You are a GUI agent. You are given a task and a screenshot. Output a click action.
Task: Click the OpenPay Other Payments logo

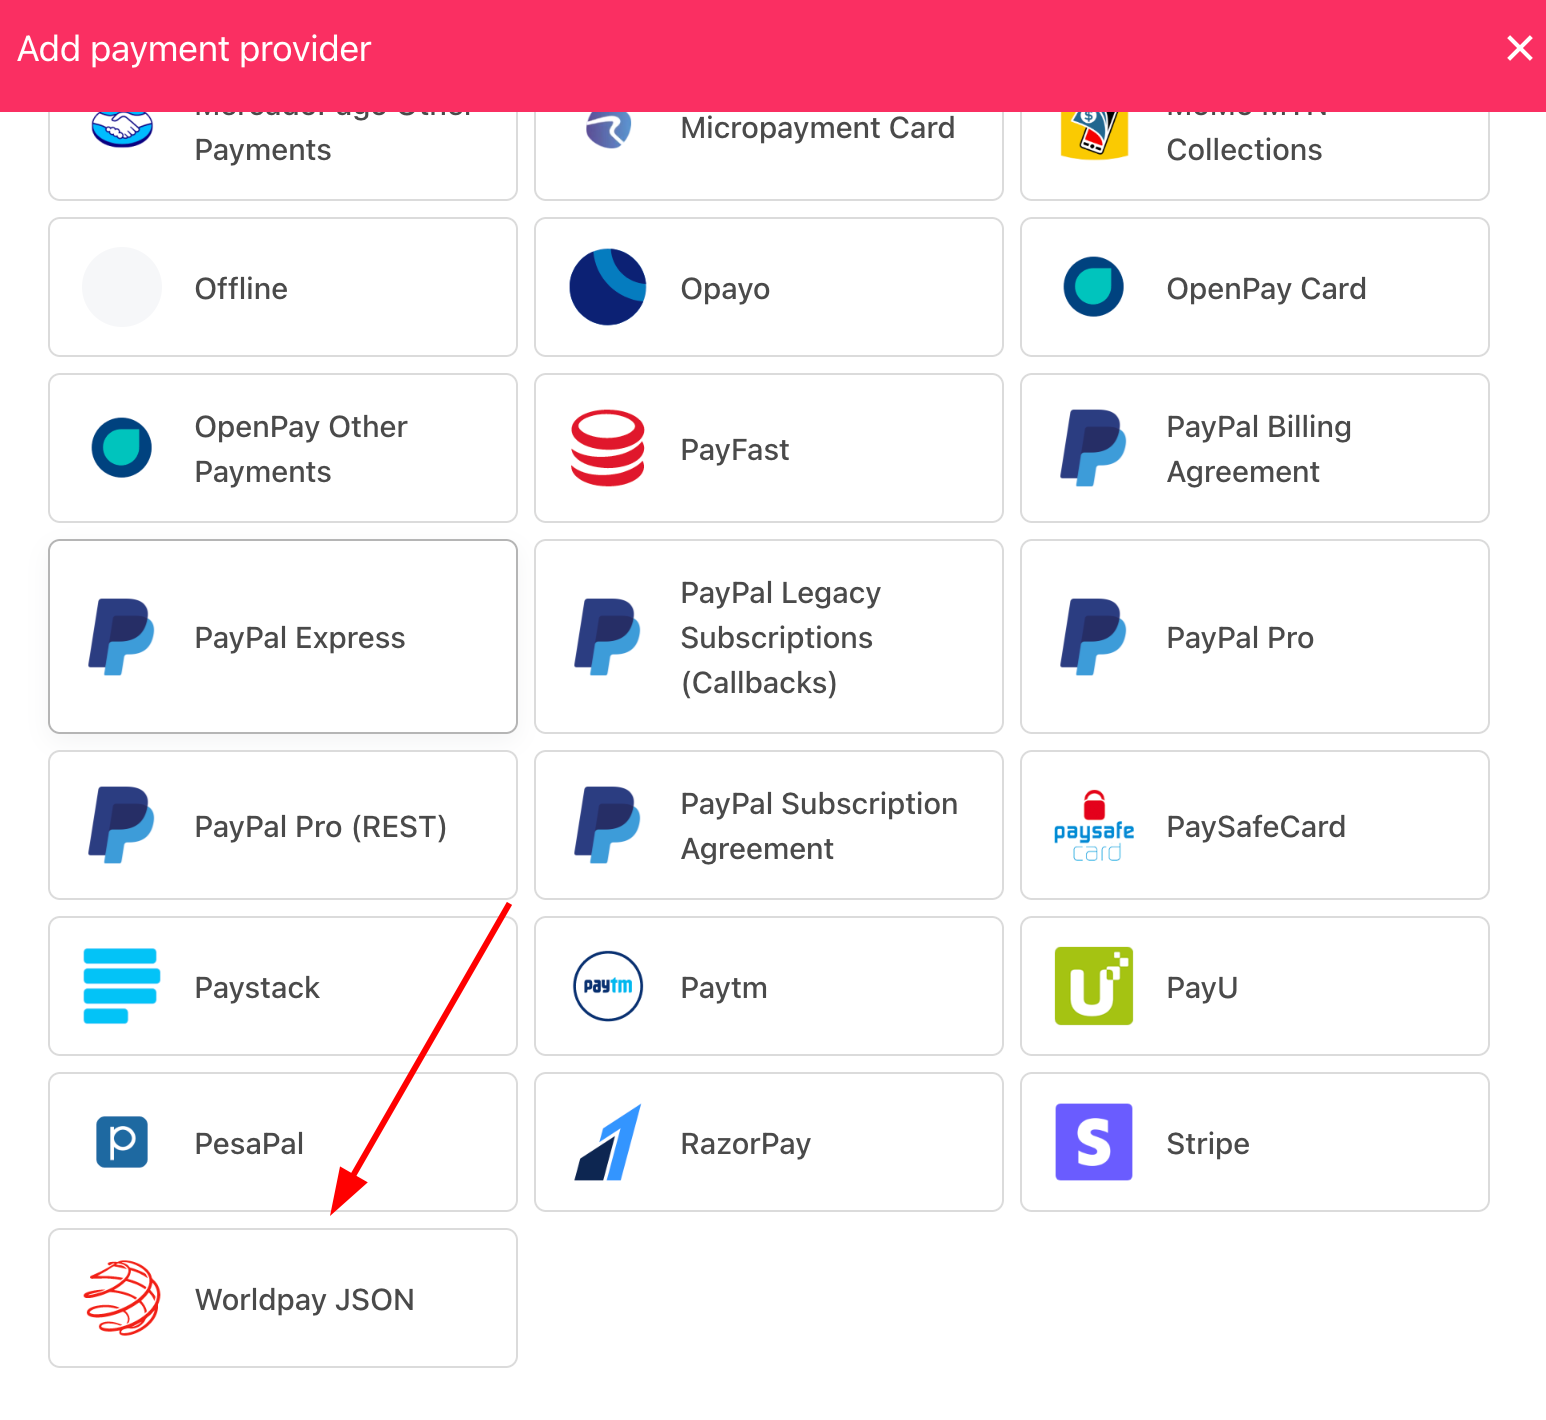click(x=122, y=447)
